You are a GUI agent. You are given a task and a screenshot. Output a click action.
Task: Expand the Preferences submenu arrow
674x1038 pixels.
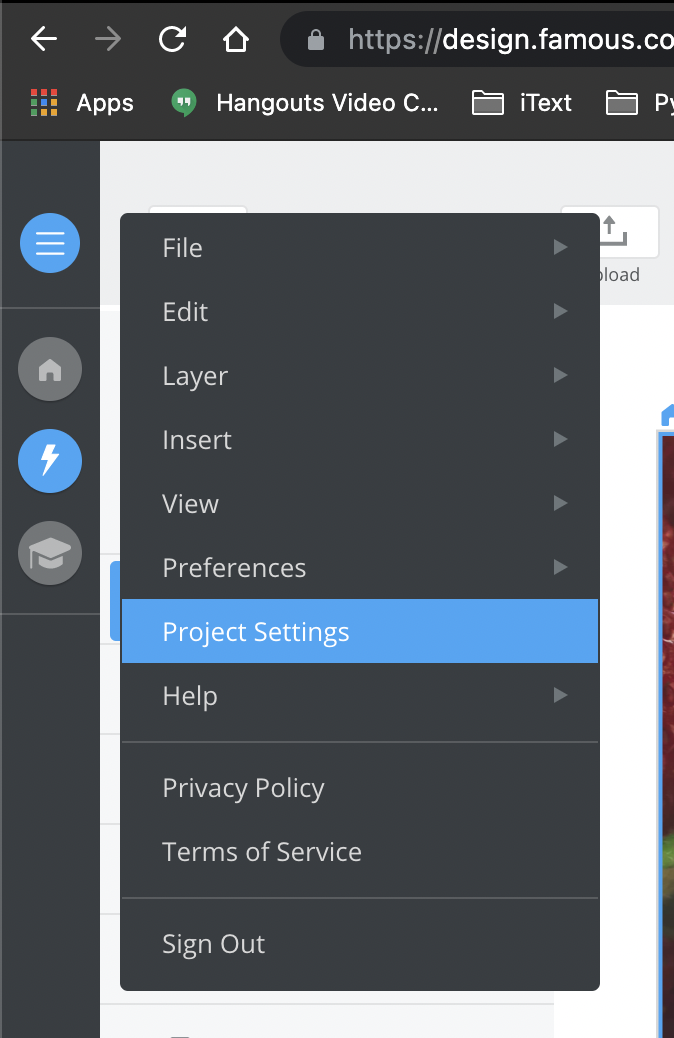560,567
